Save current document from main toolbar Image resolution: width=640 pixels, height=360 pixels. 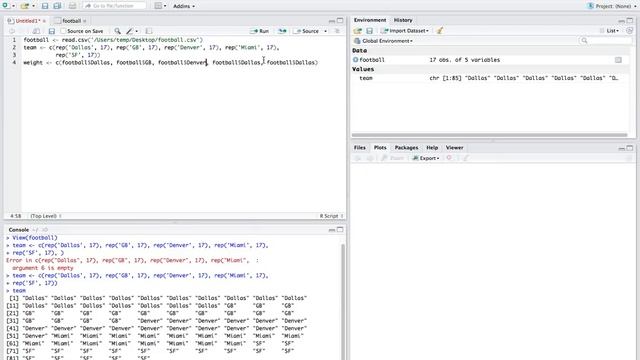click(45, 6)
